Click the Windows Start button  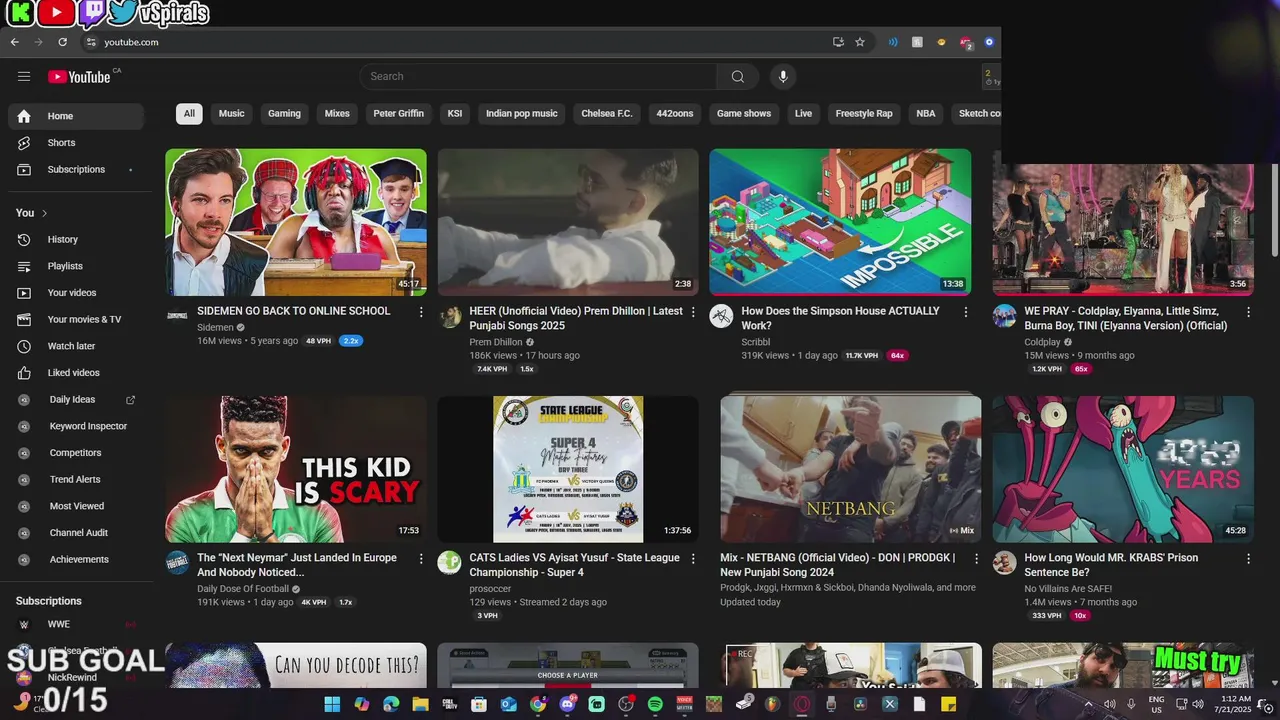pyautogui.click(x=332, y=704)
